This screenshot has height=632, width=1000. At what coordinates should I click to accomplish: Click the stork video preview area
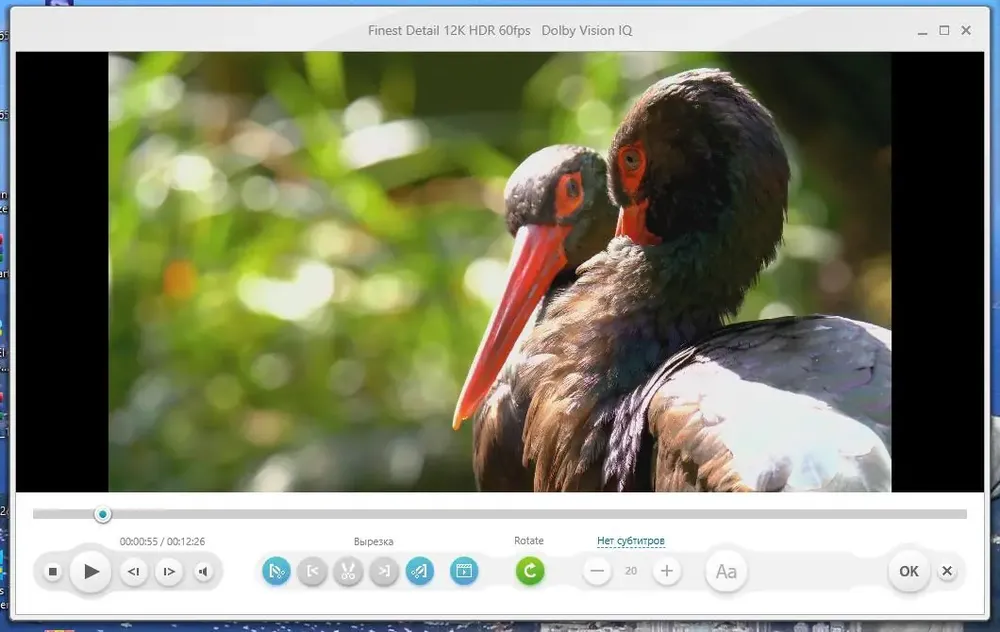(x=500, y=272)
